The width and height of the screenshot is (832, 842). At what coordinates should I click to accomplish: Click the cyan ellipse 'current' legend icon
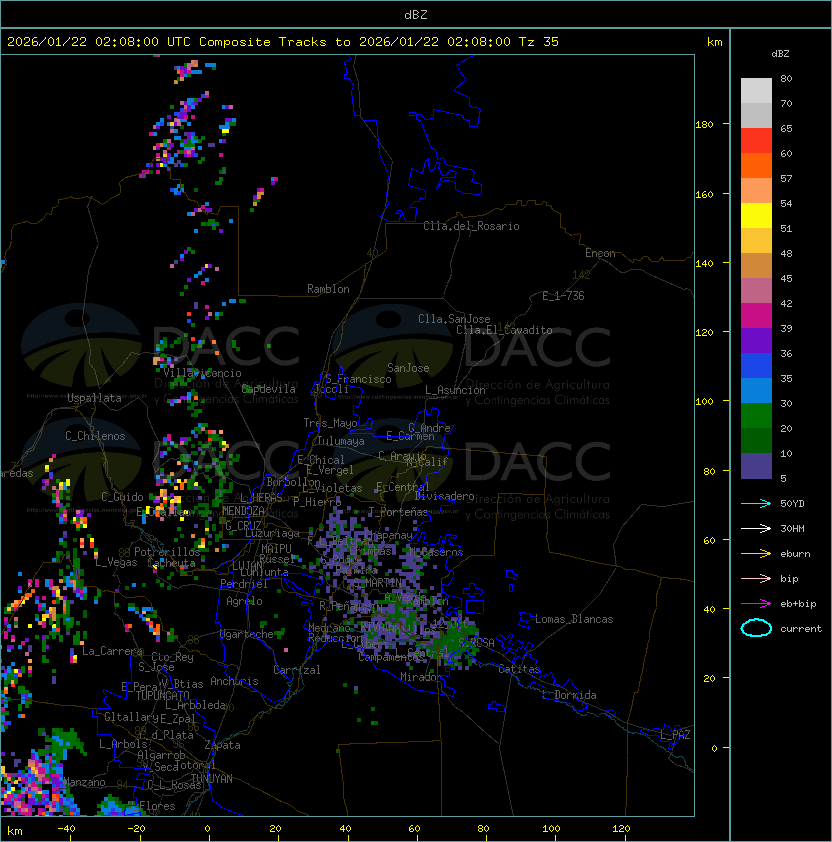(x=756, y=628)
